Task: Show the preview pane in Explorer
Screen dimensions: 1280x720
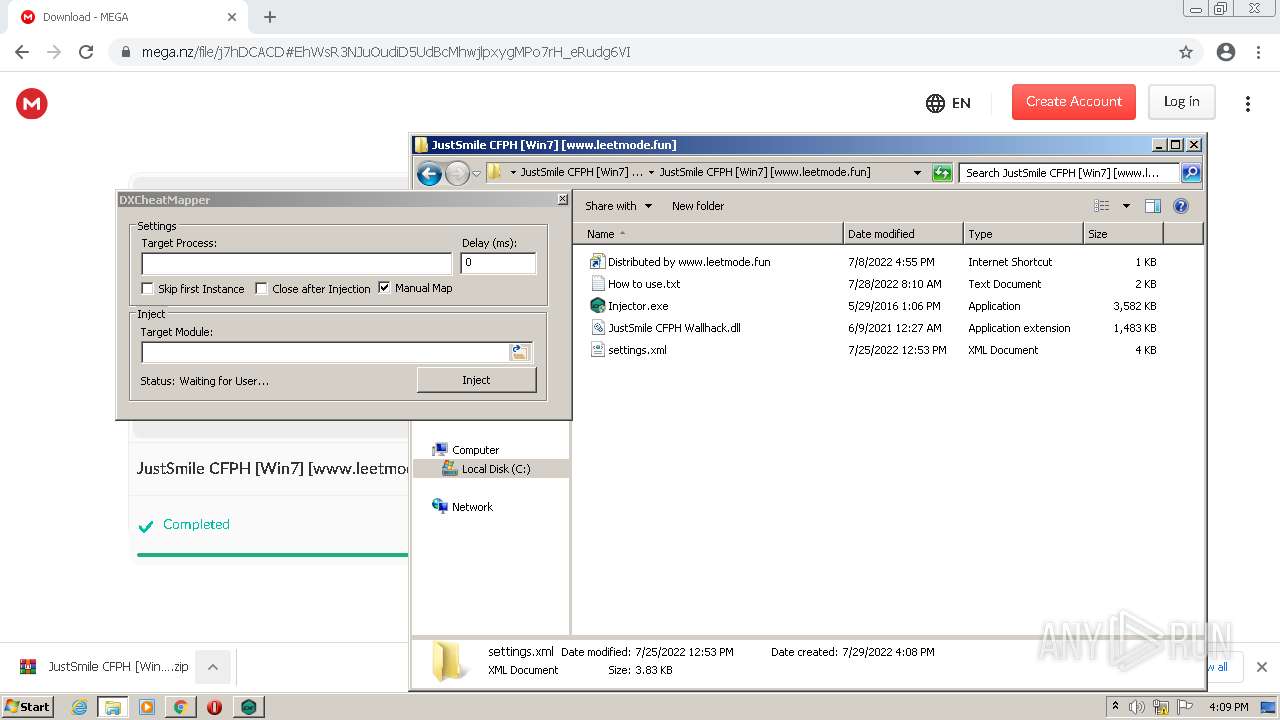Action: pyautogui.click(x=1153, y=206)
